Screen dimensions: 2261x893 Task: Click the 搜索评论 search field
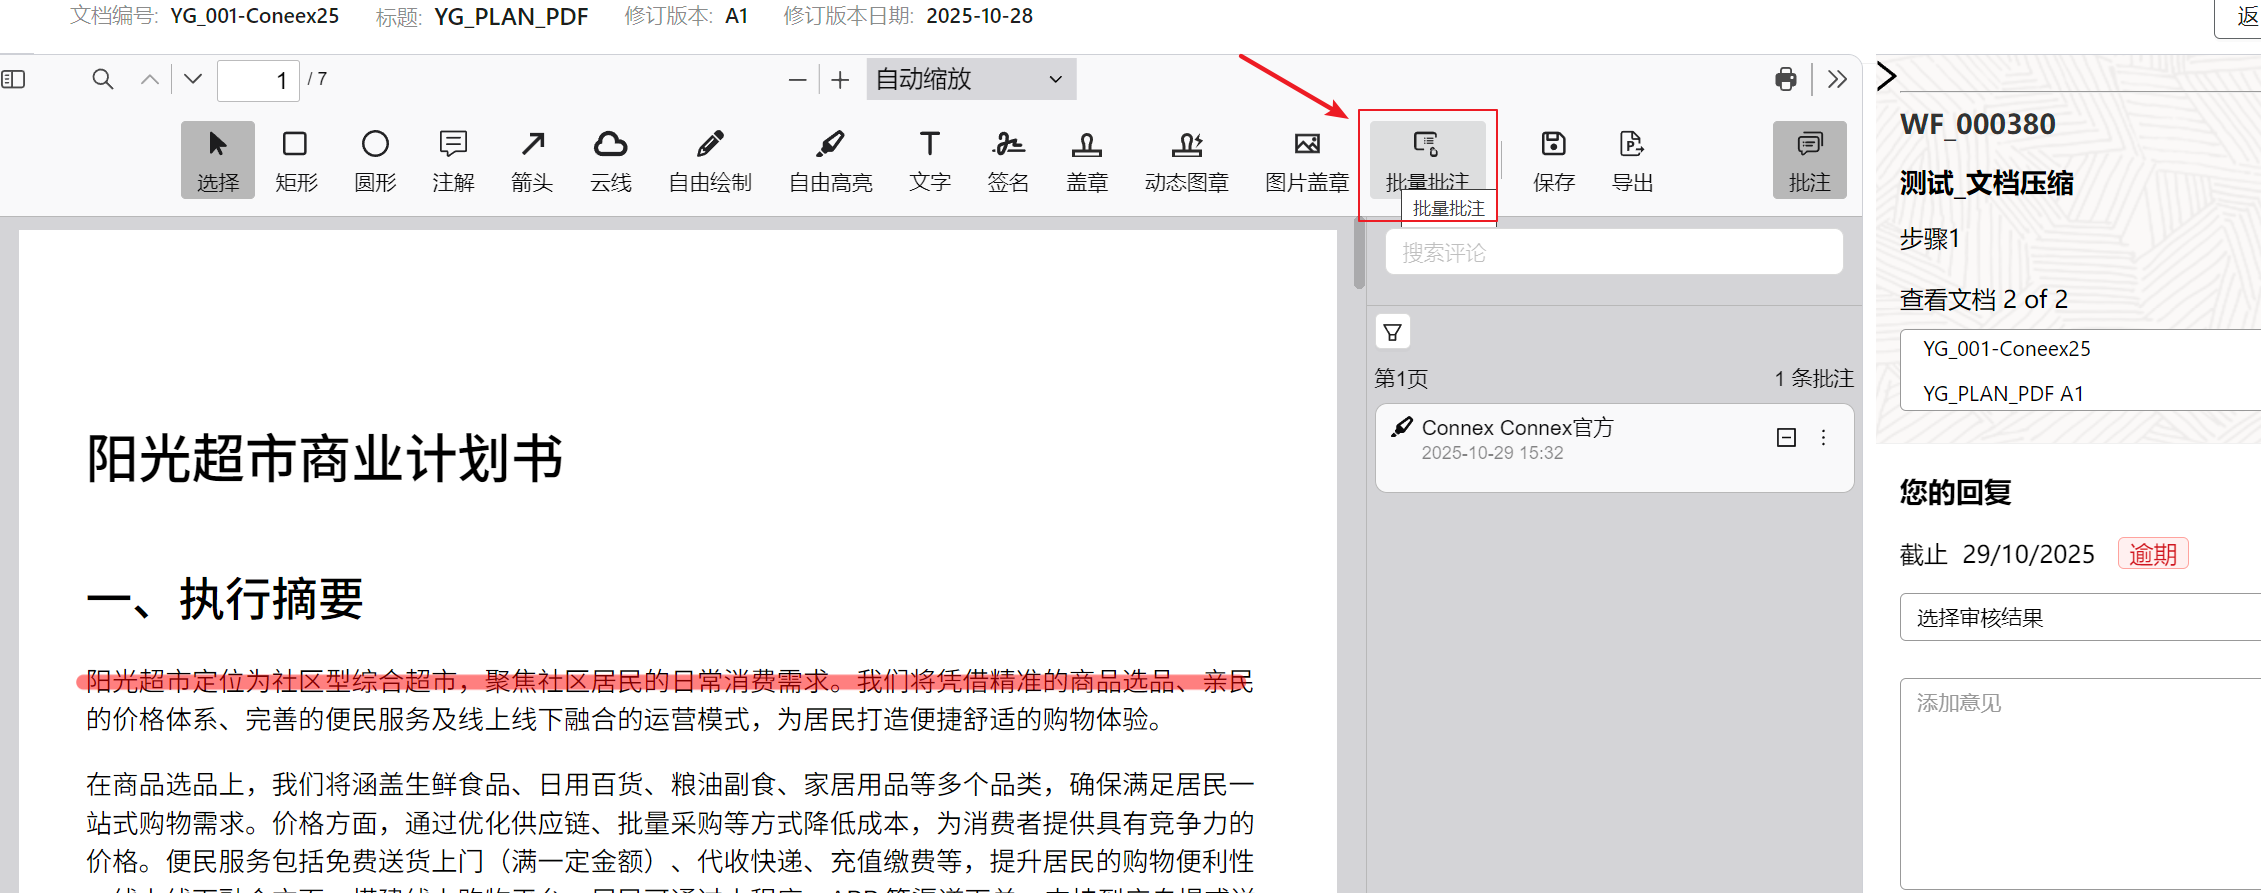[1613, 252]
